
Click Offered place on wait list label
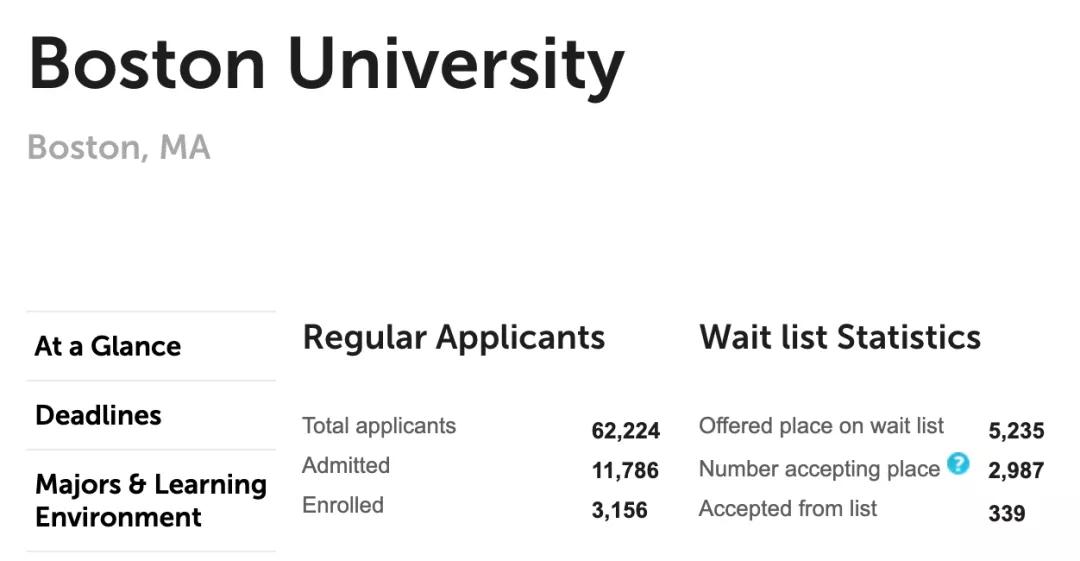click(x=821, y=426)
